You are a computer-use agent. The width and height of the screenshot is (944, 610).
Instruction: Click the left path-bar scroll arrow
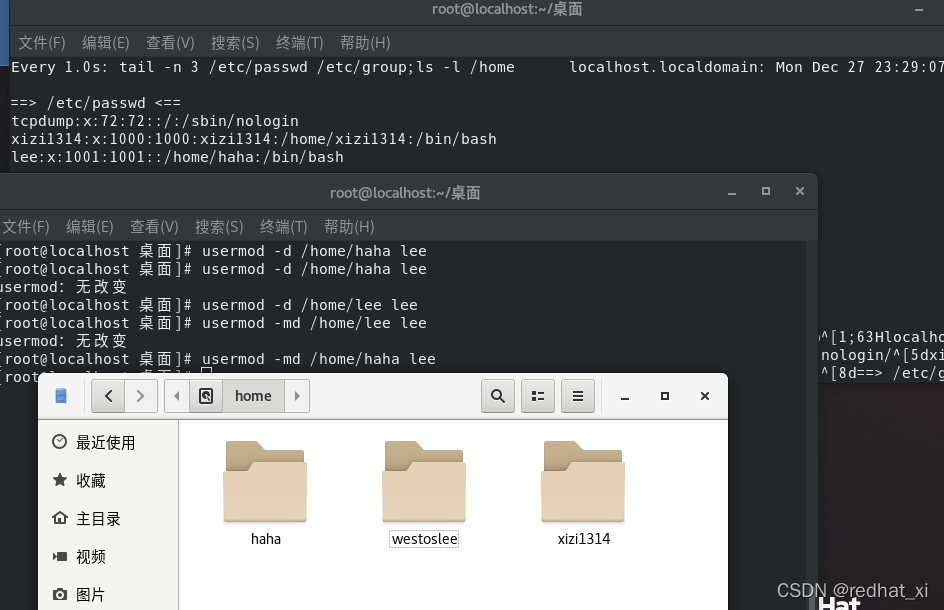click(177, 396)
